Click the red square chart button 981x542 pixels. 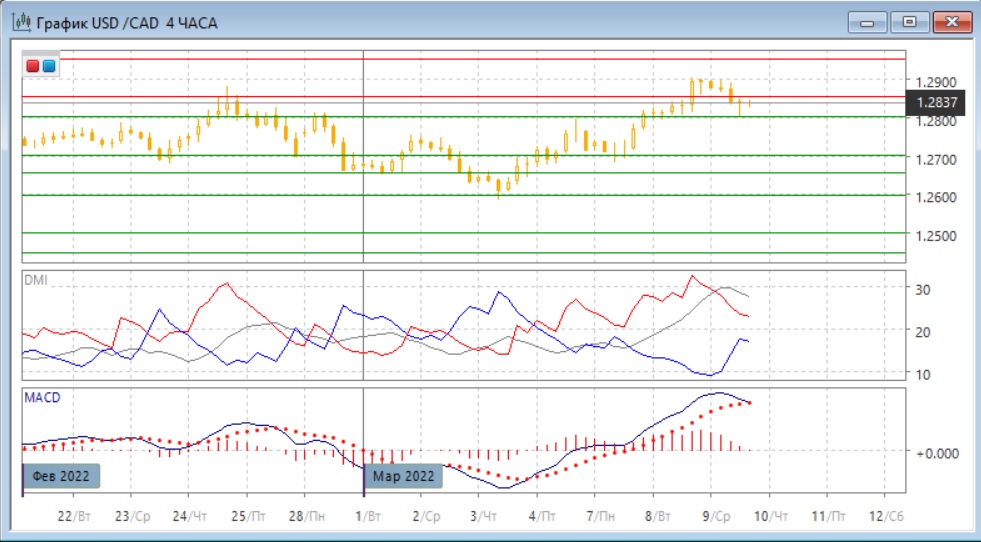tap(33, 66)
